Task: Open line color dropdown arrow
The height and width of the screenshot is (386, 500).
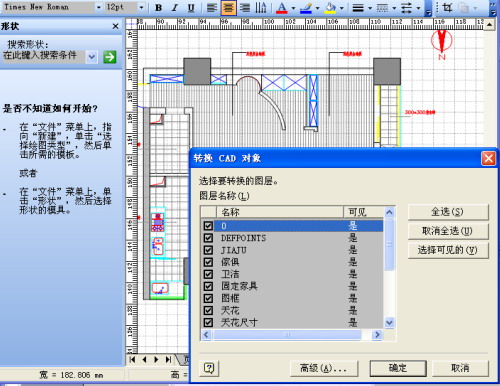Action: click(x=317, y=8)
